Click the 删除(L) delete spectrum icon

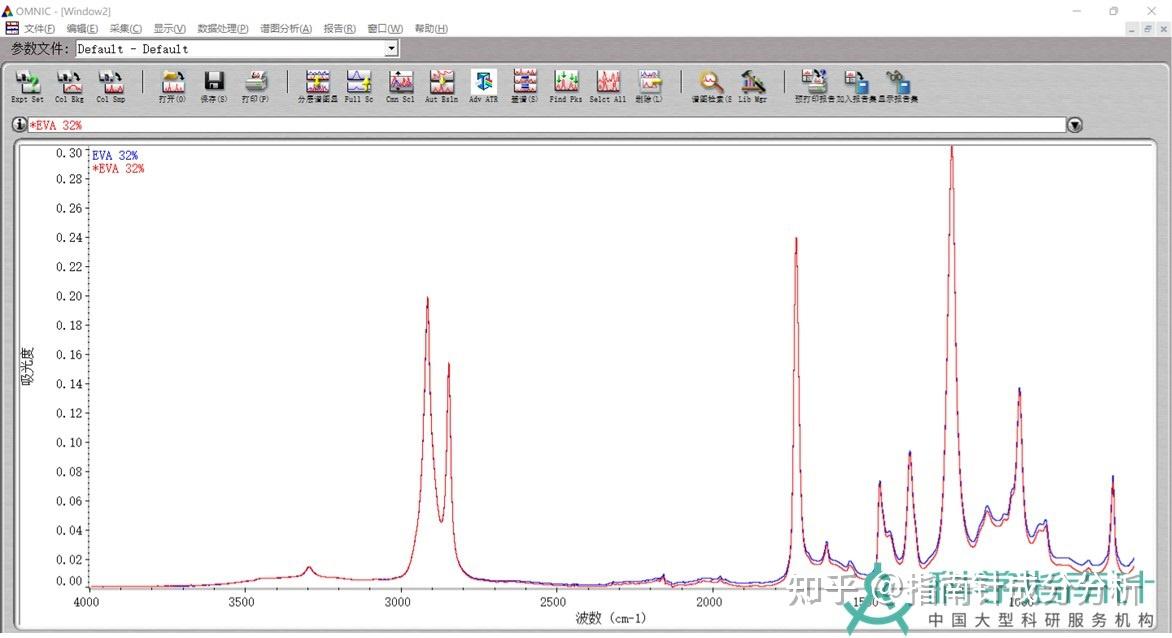point(649,87)
